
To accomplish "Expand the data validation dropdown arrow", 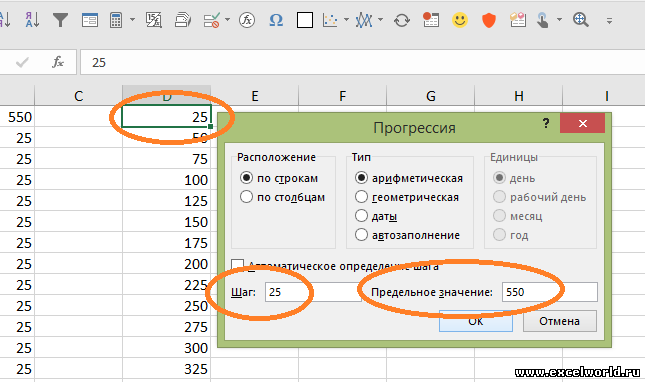I will tap(227, 20).
